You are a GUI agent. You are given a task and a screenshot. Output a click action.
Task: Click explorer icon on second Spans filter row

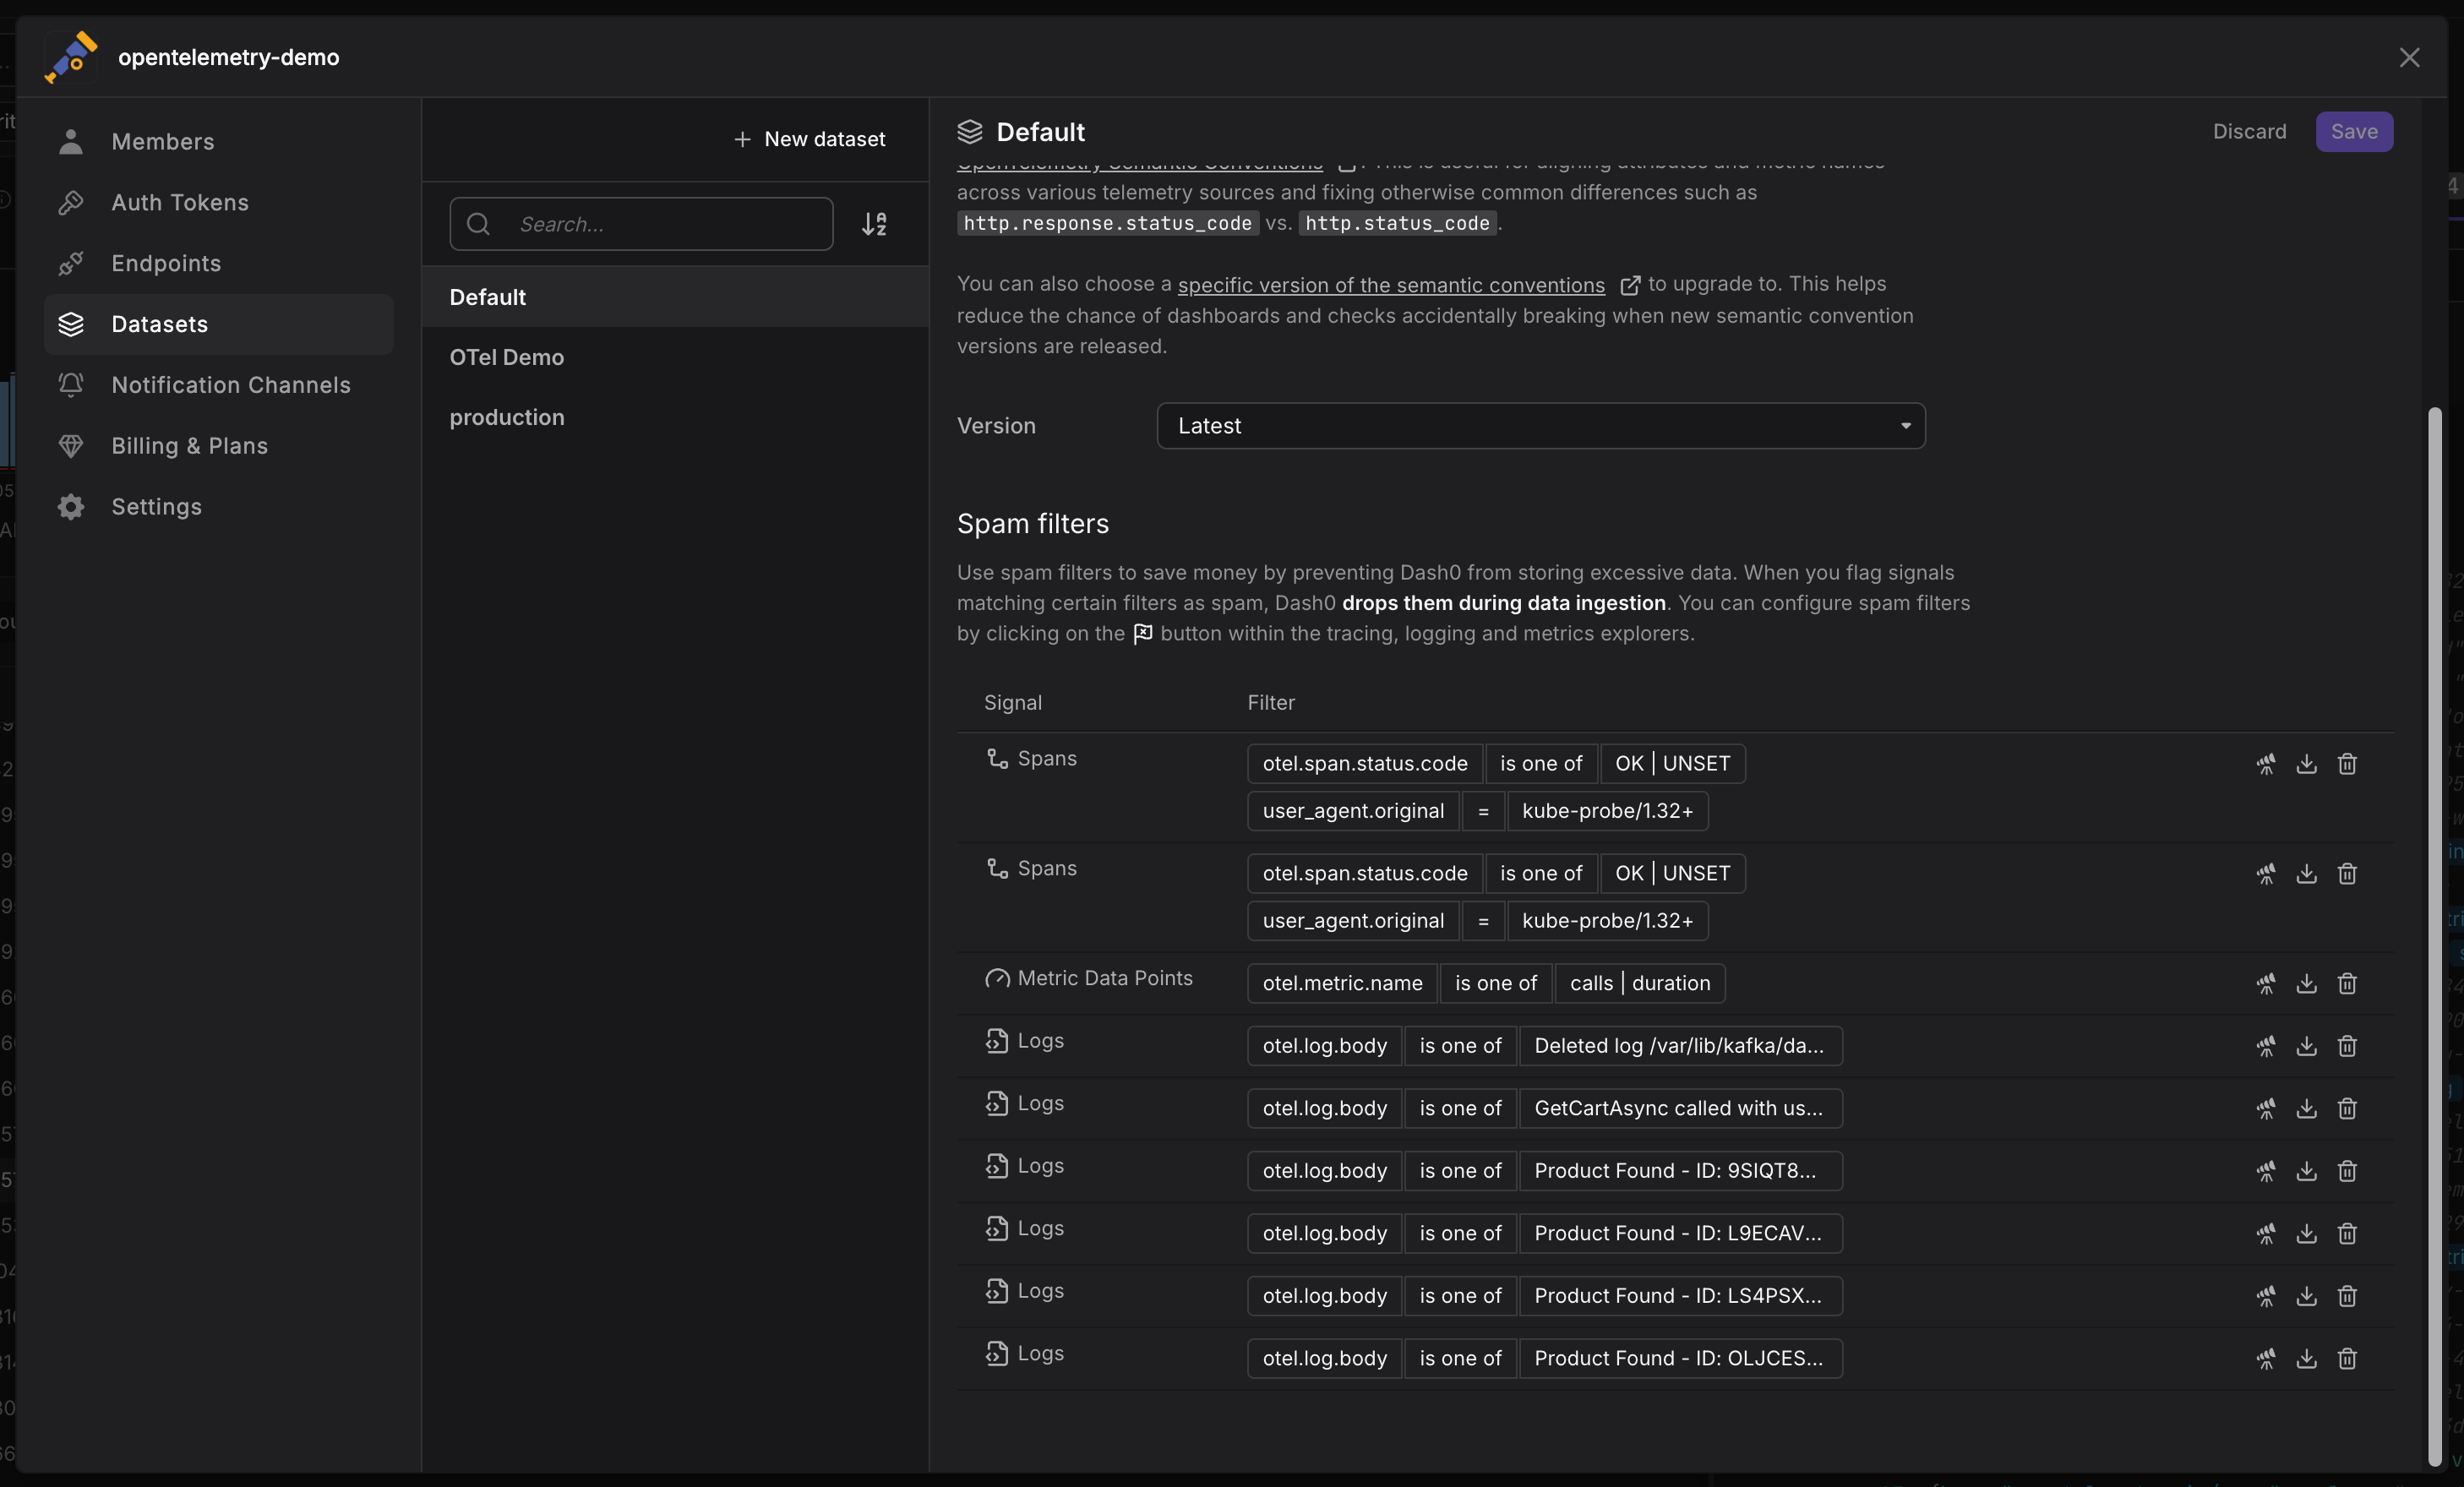click(2265, 874)
